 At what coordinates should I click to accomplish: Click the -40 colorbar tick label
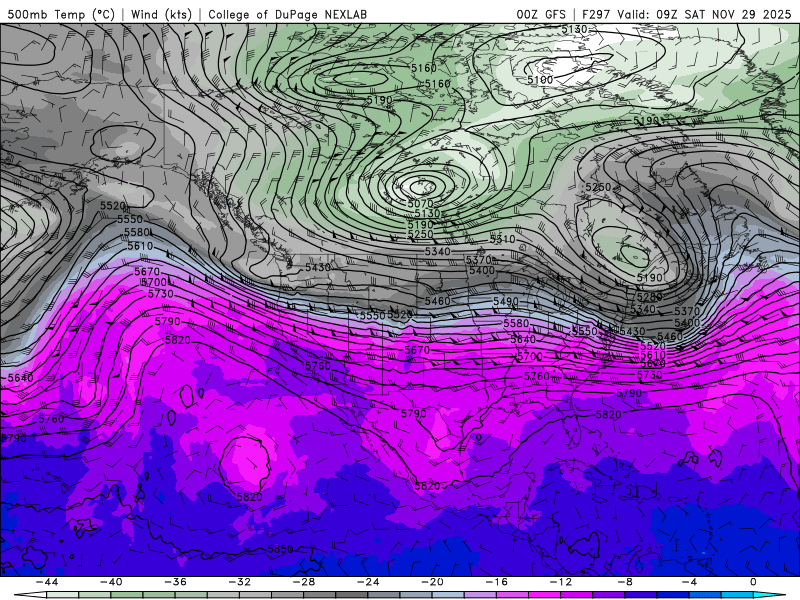[111, 582]
